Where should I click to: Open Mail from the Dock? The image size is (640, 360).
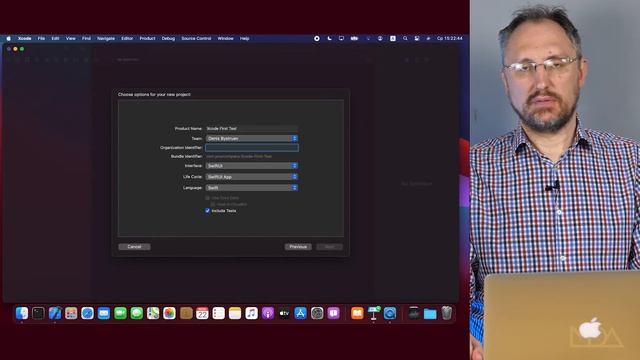click(104, 313)
